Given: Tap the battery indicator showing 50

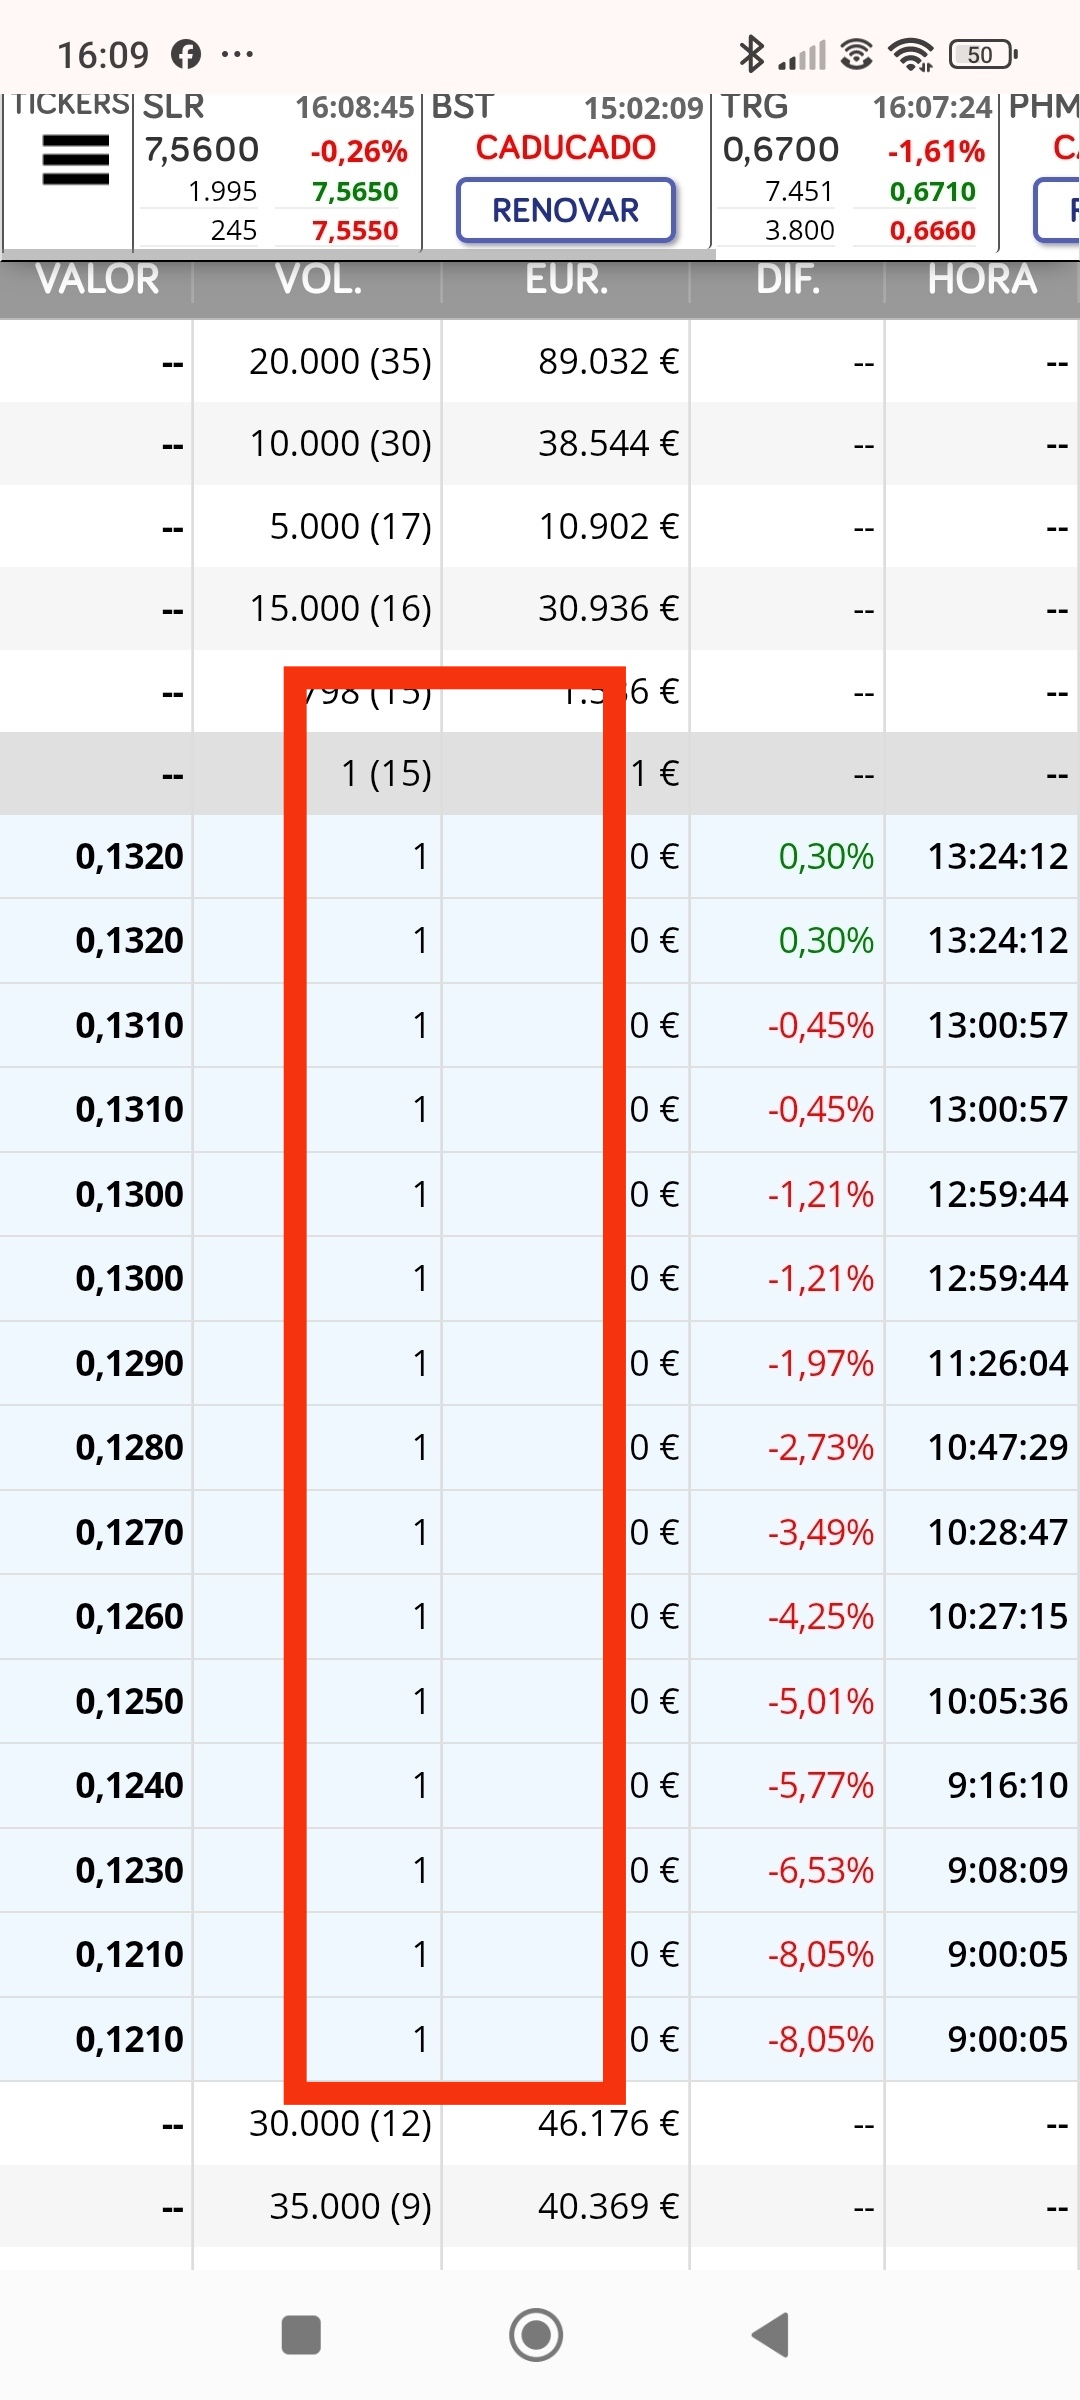Looking at the screenshot, I should (x=983, y=54).
